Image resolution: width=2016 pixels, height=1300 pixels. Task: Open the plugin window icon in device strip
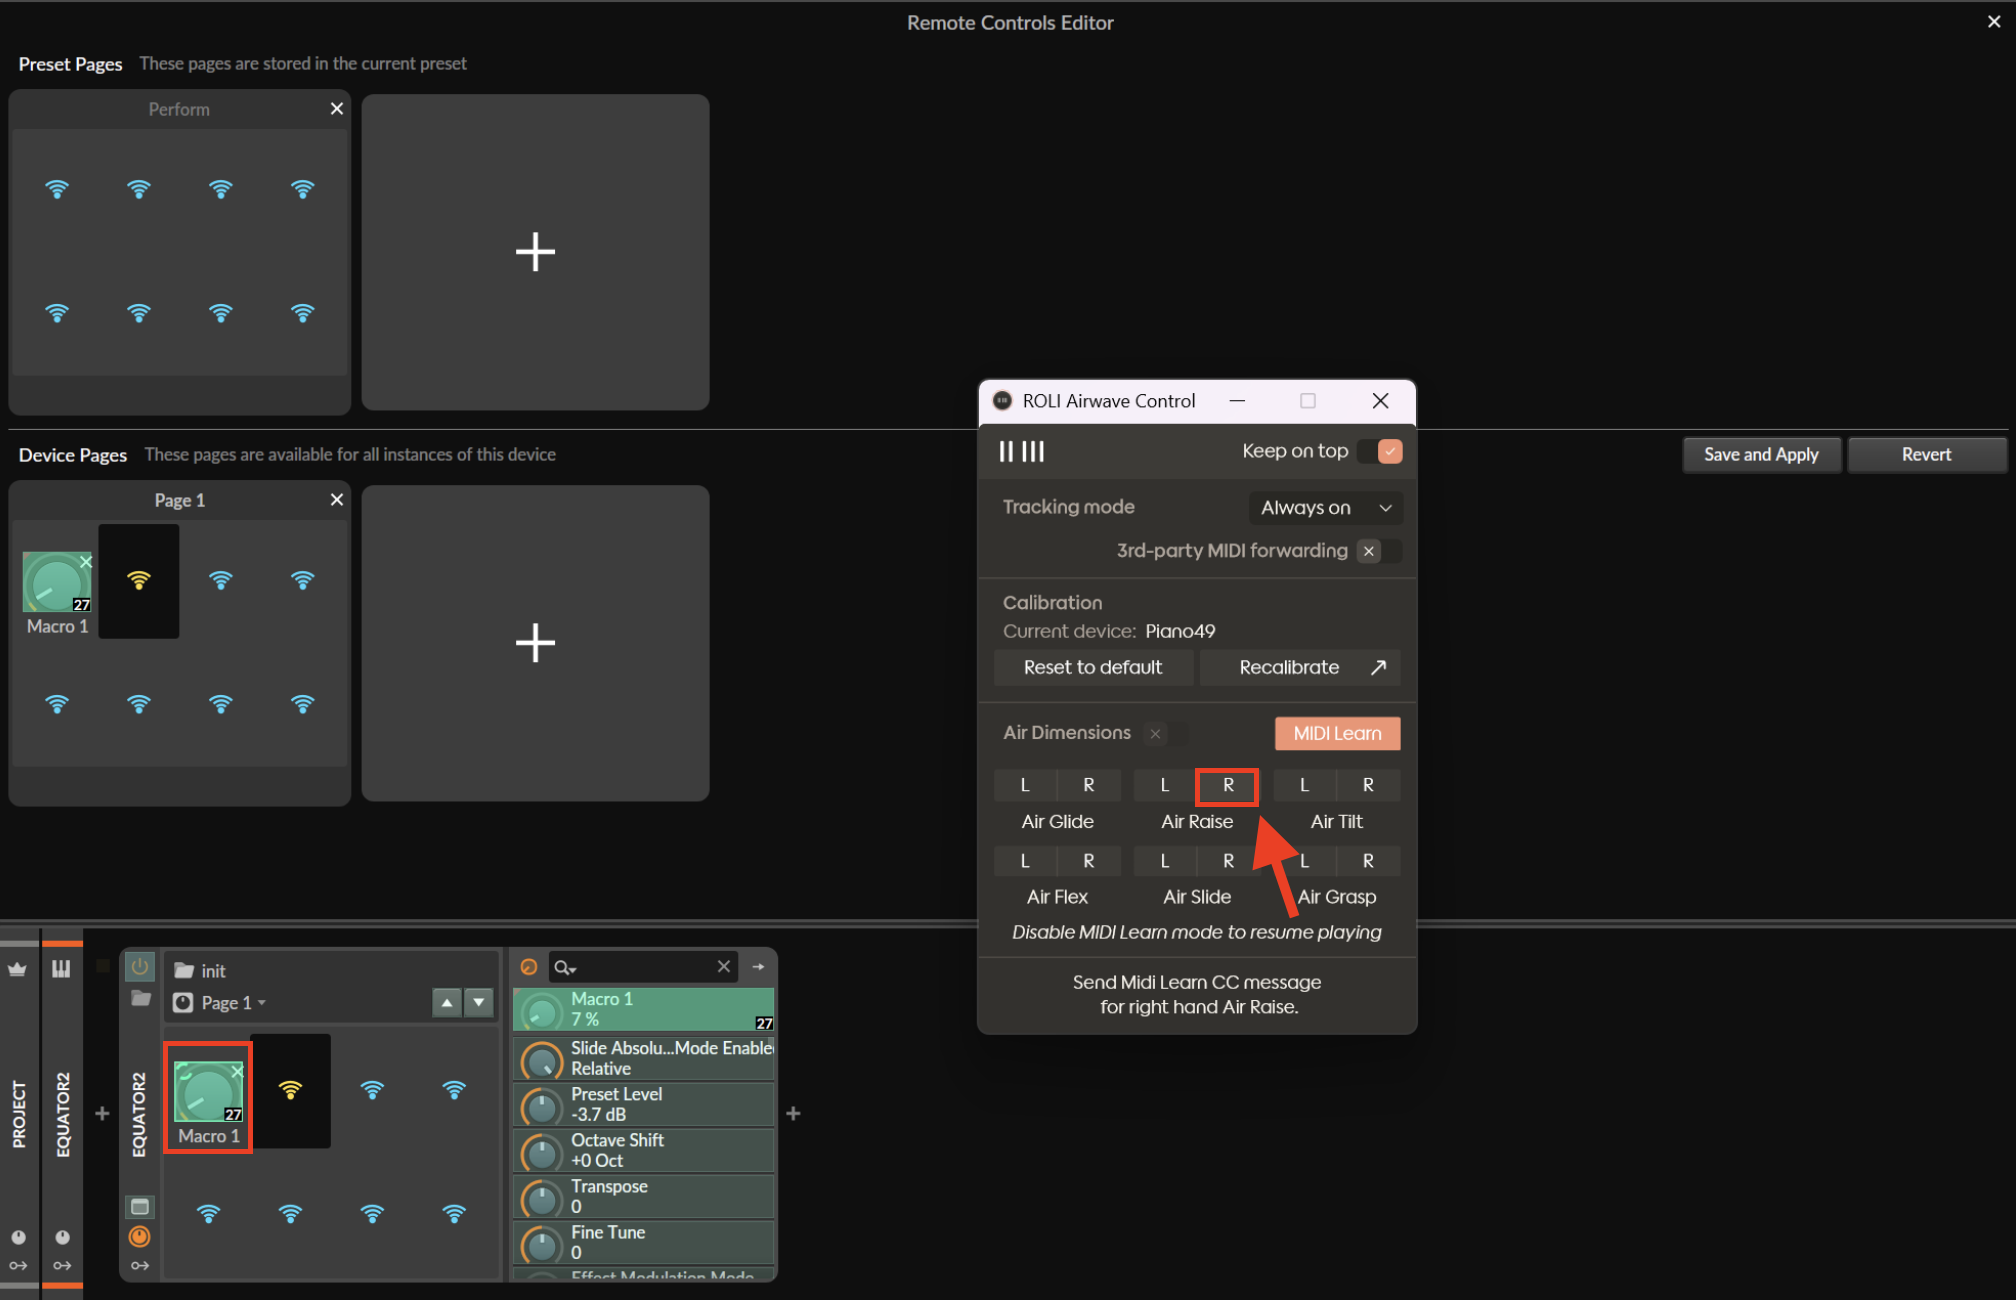coord(140,1206)
